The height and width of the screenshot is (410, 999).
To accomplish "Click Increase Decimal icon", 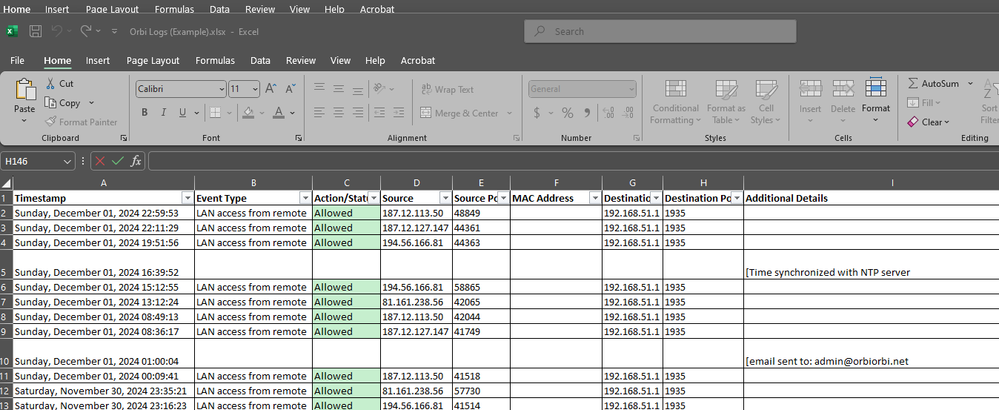I will point(608,113).
